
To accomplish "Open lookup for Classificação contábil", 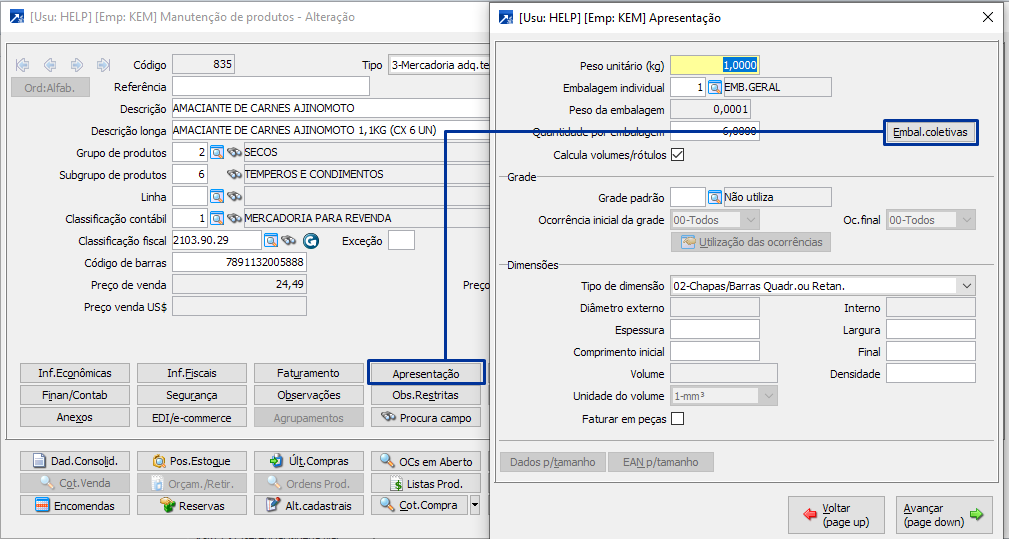I will pos(217,218).
